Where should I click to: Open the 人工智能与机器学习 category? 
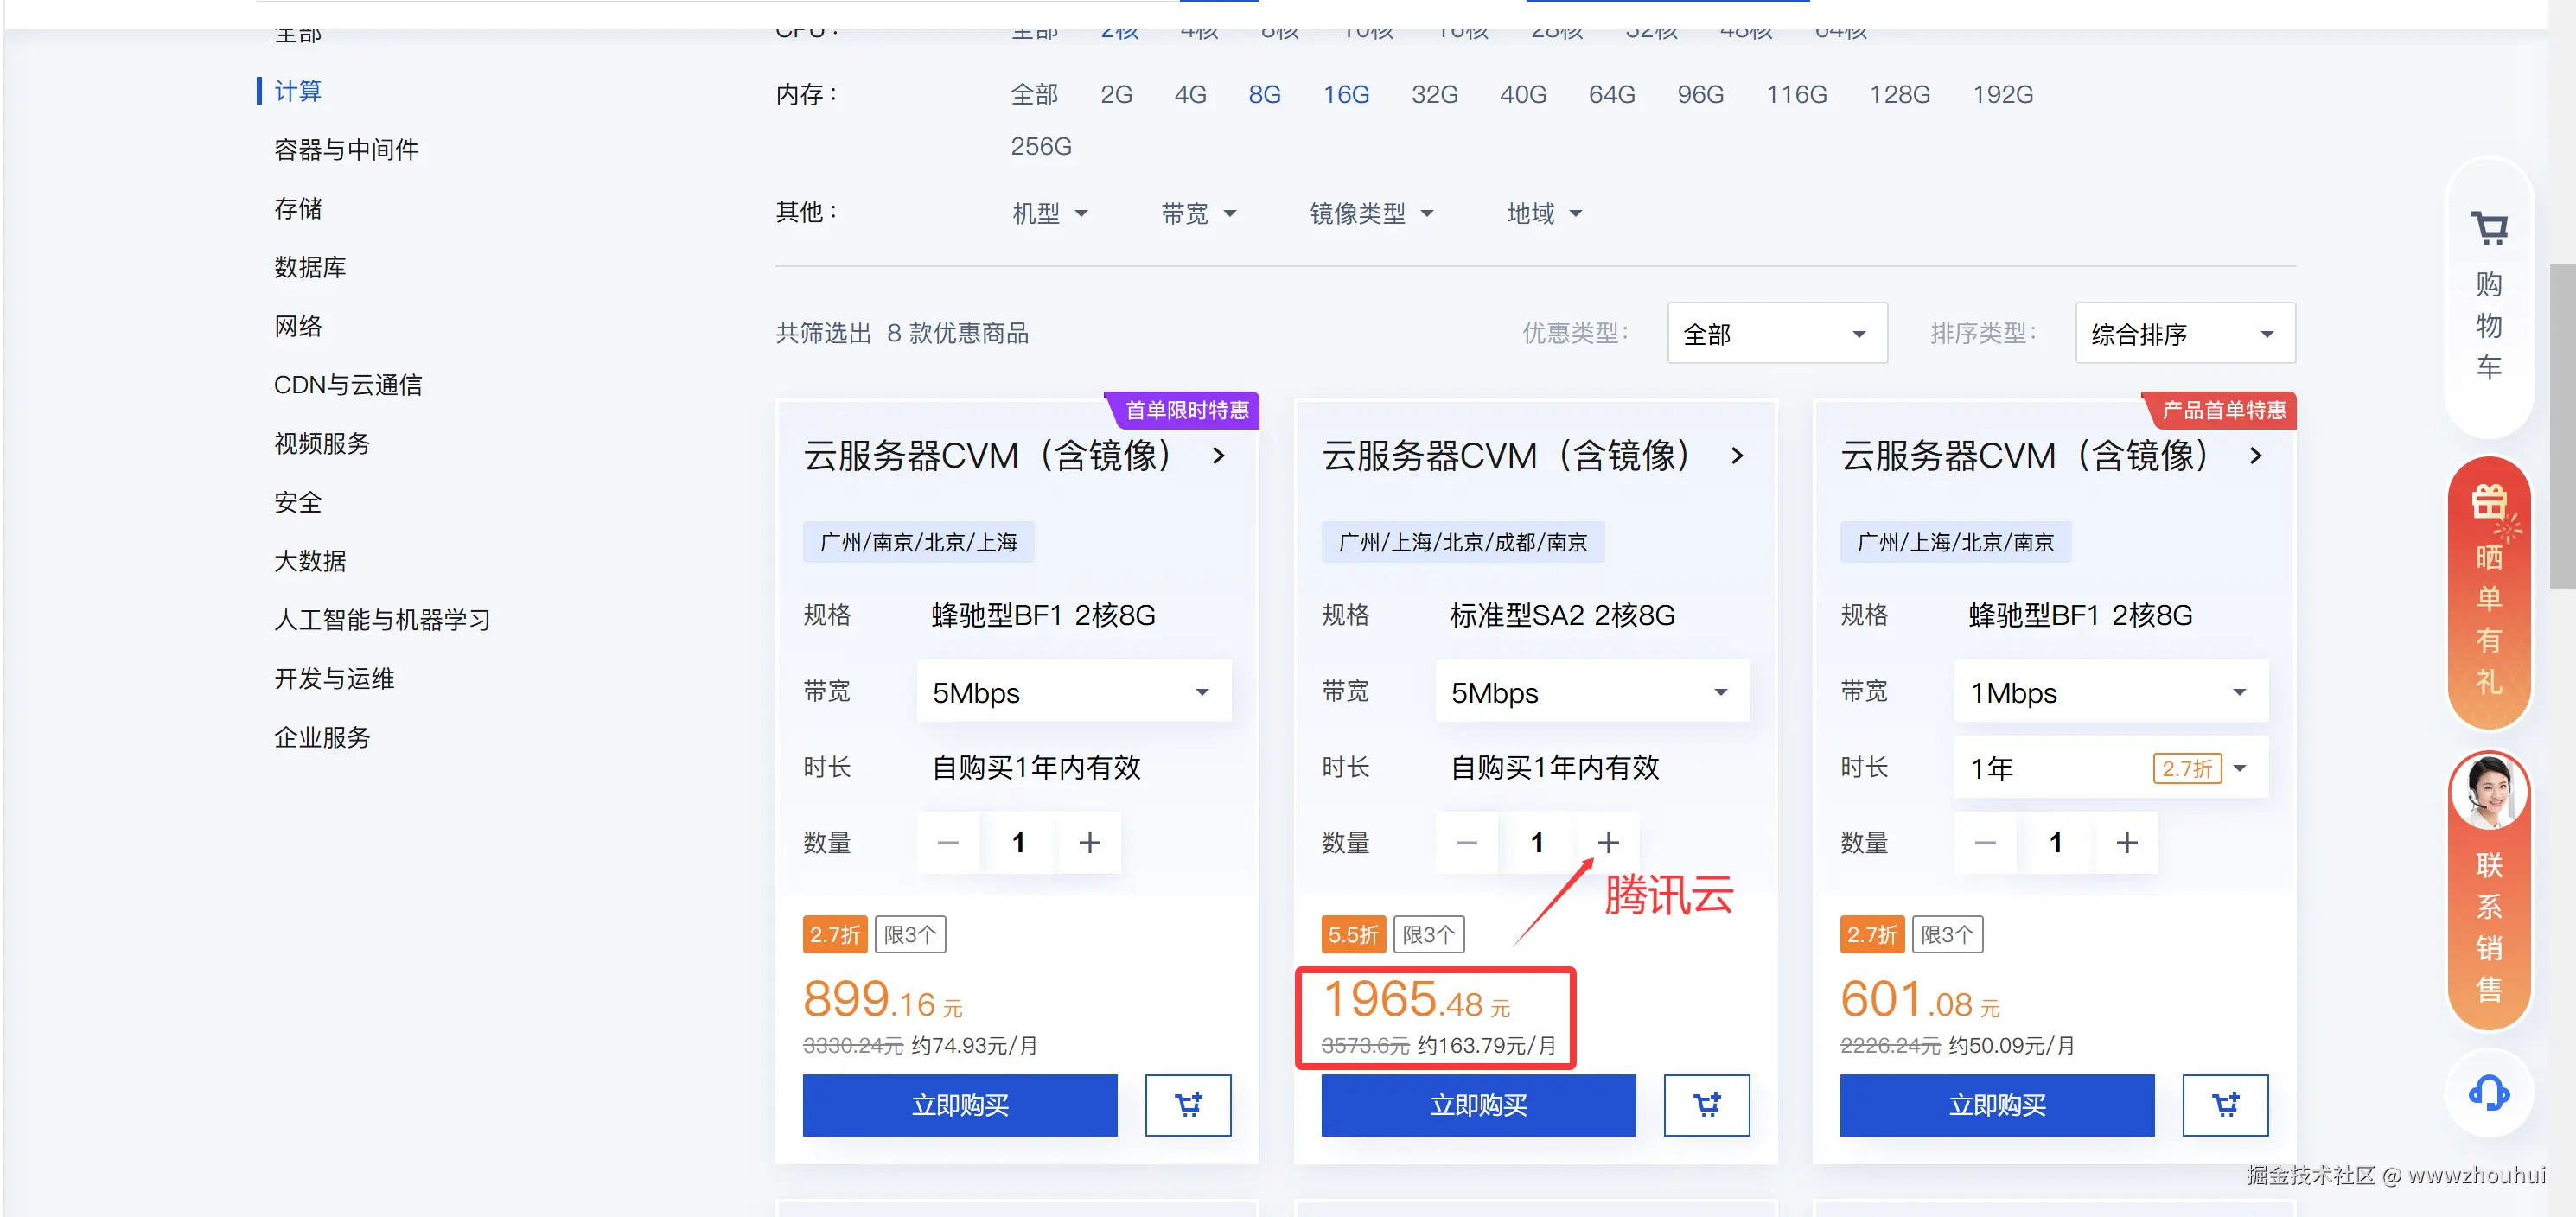click(x=382, y=620)
